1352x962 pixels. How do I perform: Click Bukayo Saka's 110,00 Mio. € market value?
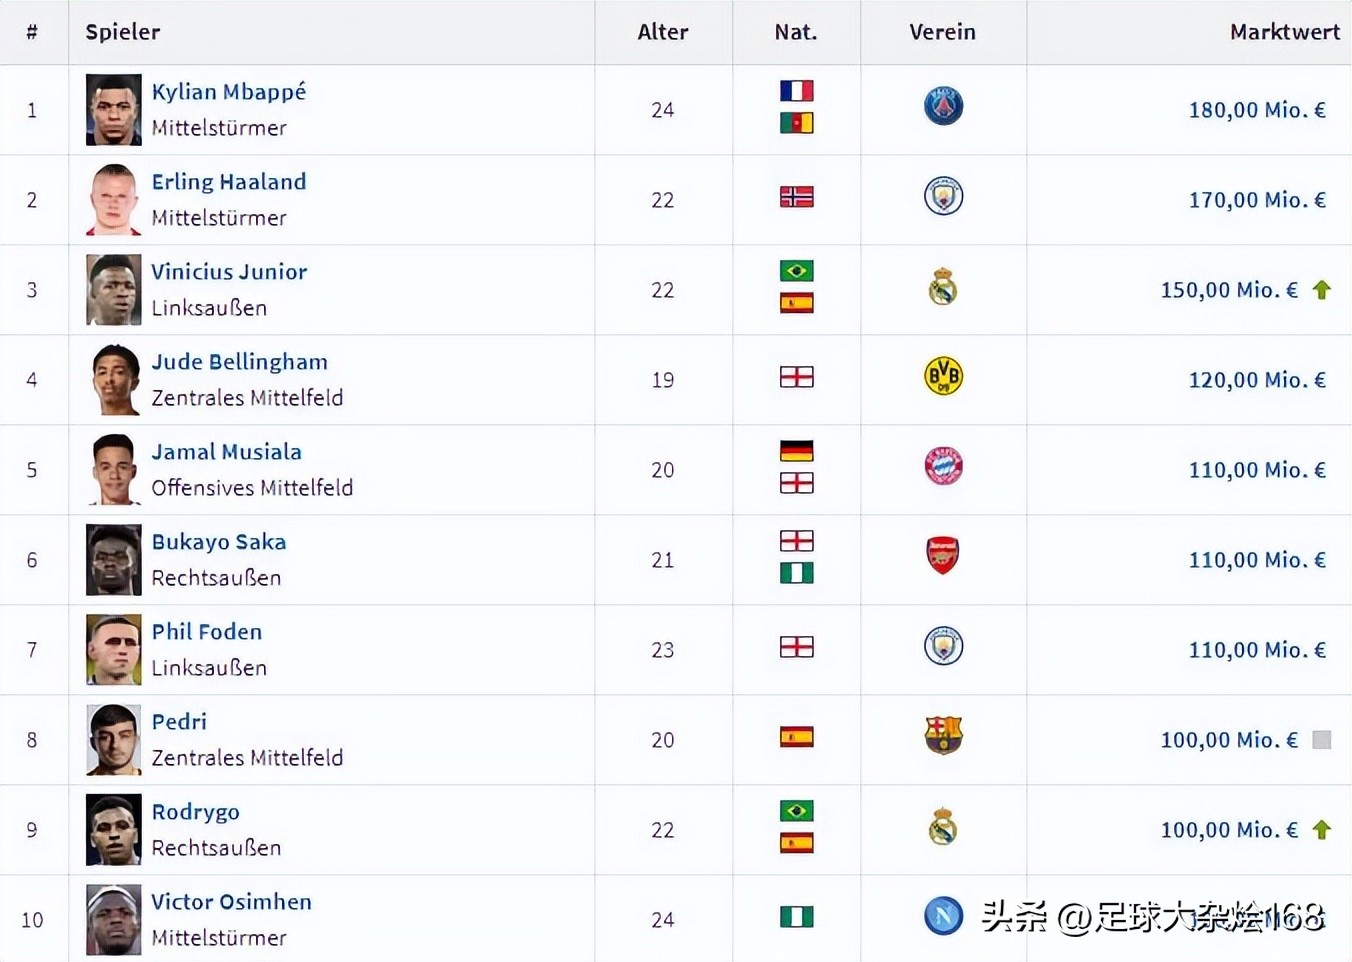point(1256,560)
